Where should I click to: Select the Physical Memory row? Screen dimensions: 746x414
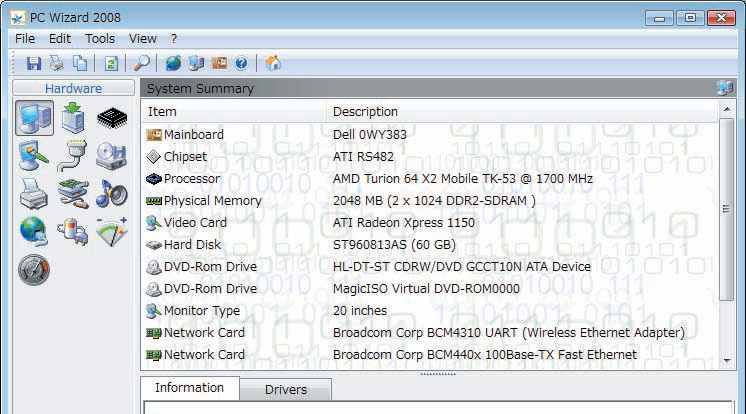coord(430,201)
